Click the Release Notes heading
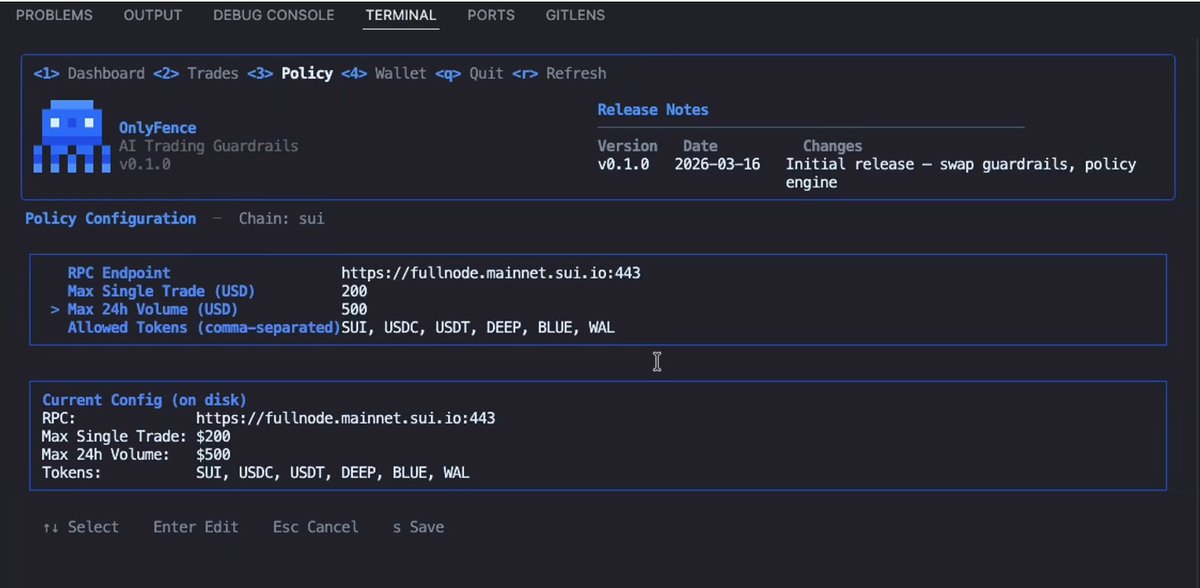The image size is (1200, 588). tap(653, 110)
